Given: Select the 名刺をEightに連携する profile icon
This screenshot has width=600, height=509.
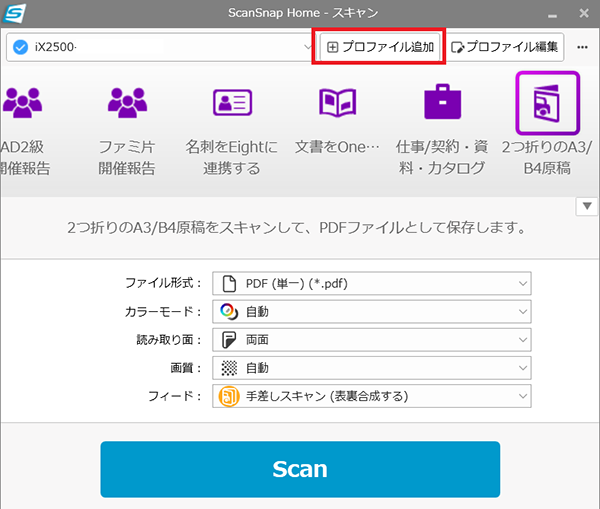Looking at the screenshot, I should (232, 103).
